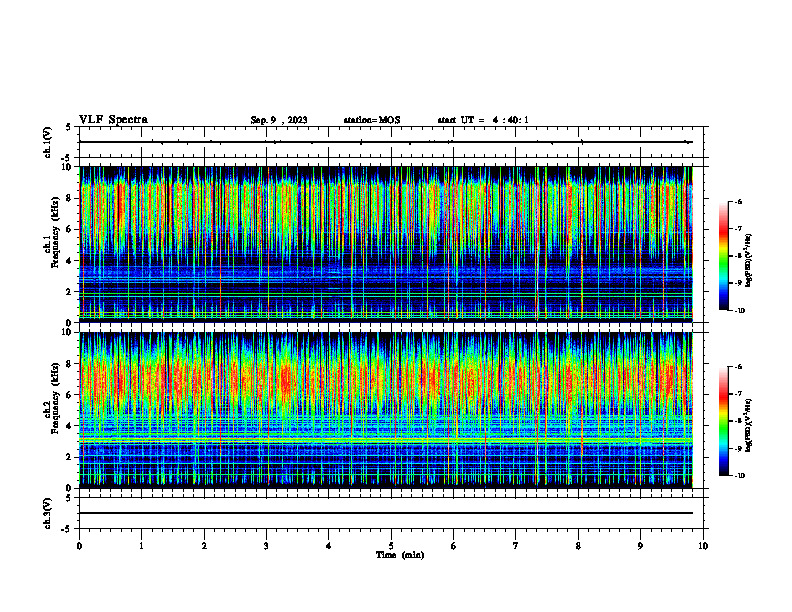Click the ch.1 colorbar label "log(PSD)(V²/Hz)"

(x=749, y=261)
